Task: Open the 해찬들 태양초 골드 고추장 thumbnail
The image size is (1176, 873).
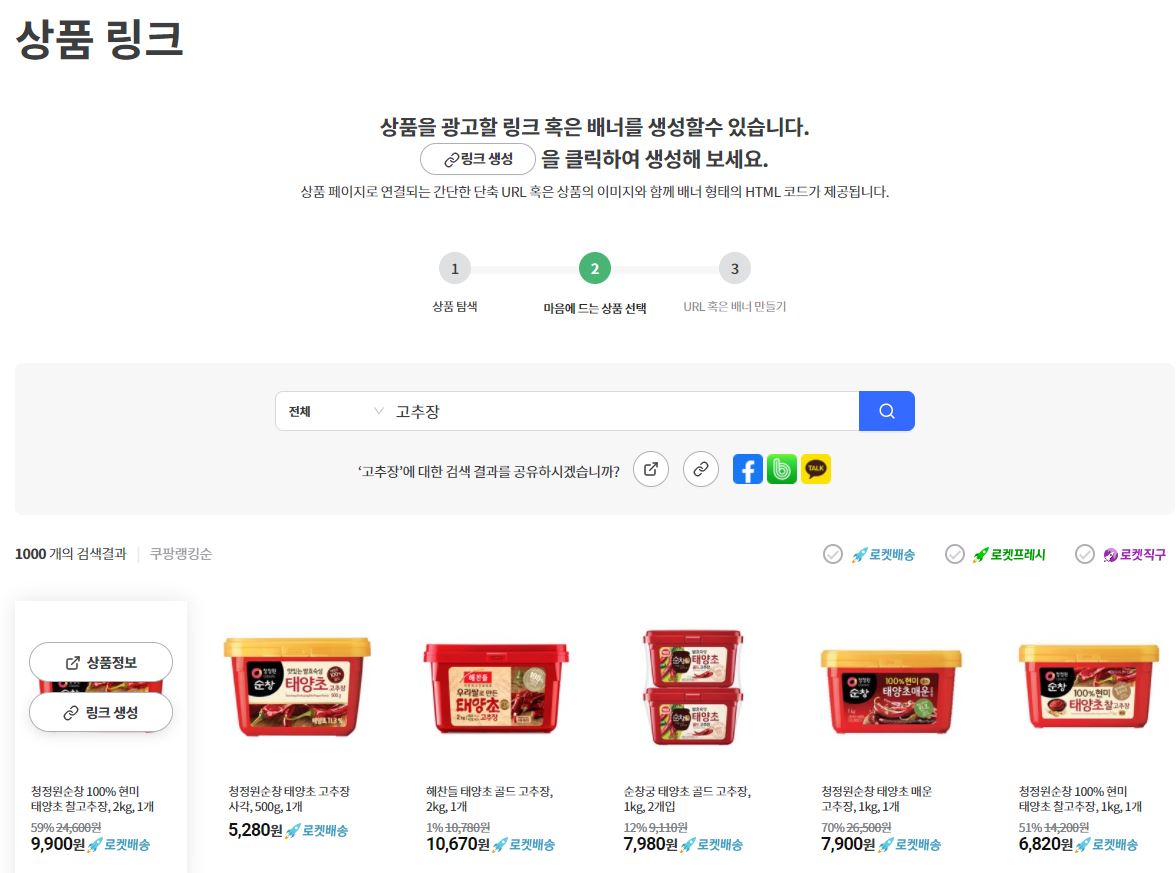Action: coord(496,688)
